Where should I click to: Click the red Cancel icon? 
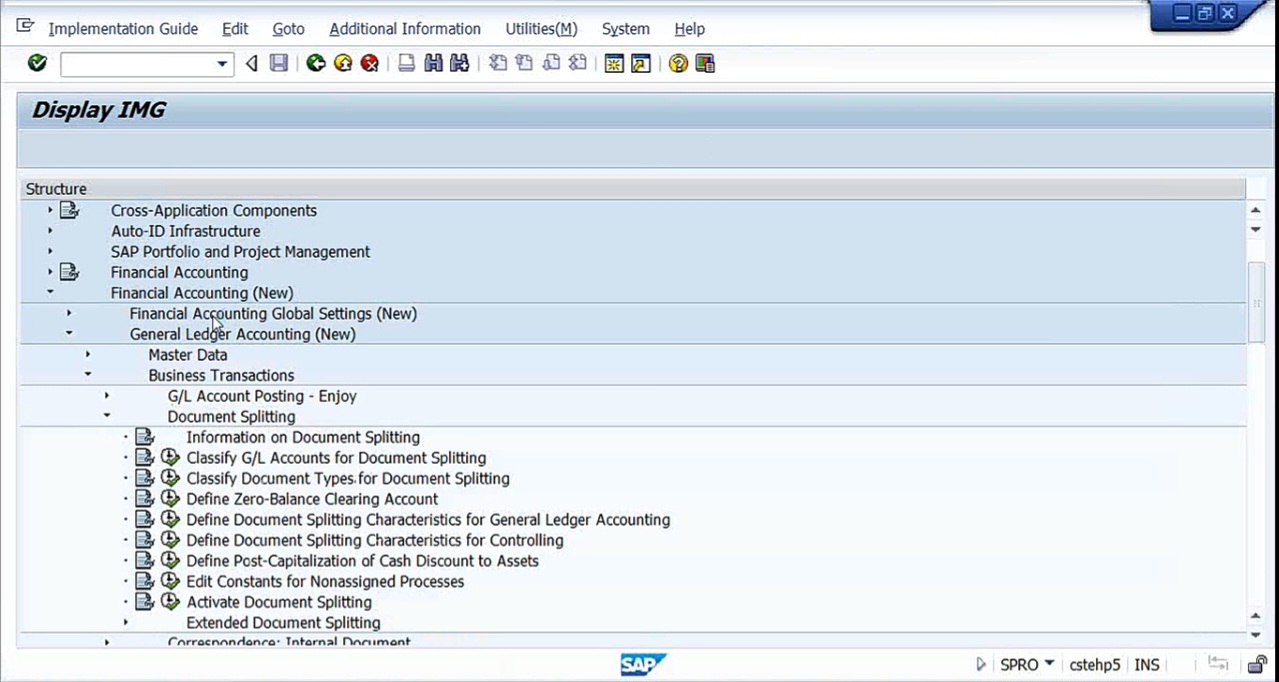(370, 63)
